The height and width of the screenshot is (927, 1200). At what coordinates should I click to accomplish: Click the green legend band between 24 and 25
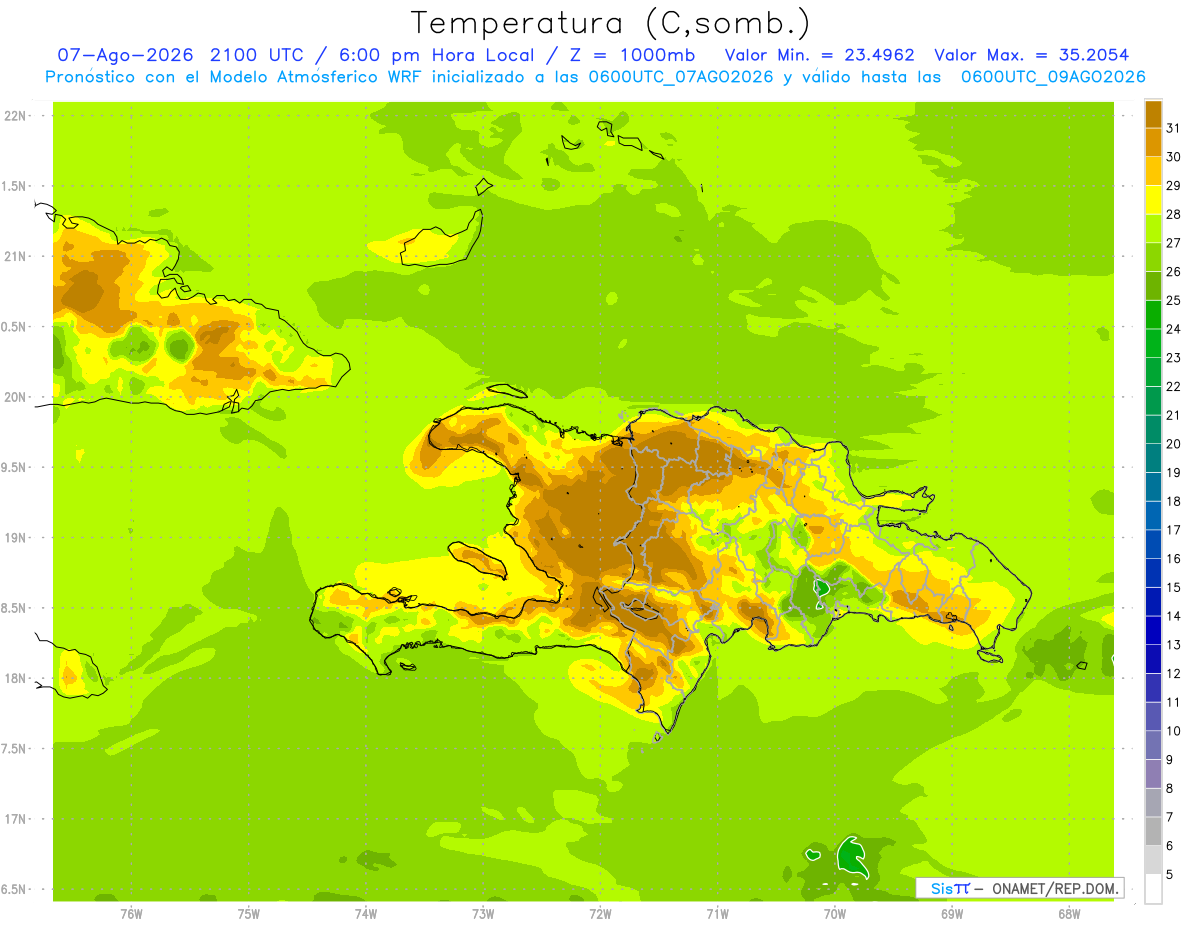pos(1153,314)
